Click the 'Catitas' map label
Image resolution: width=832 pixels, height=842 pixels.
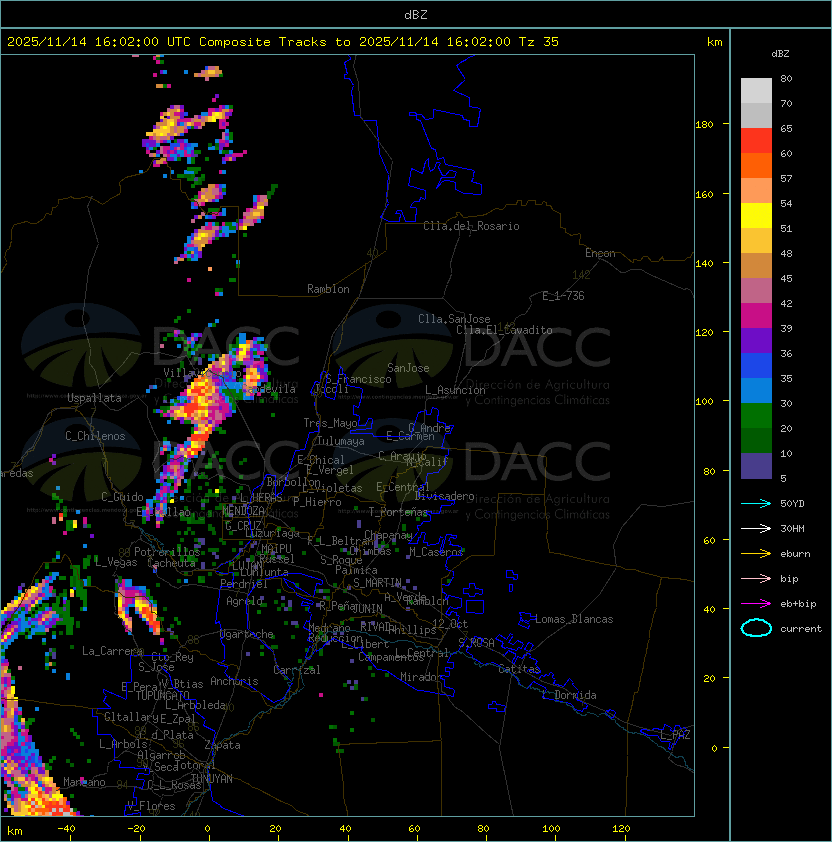[x=519, y=669]
